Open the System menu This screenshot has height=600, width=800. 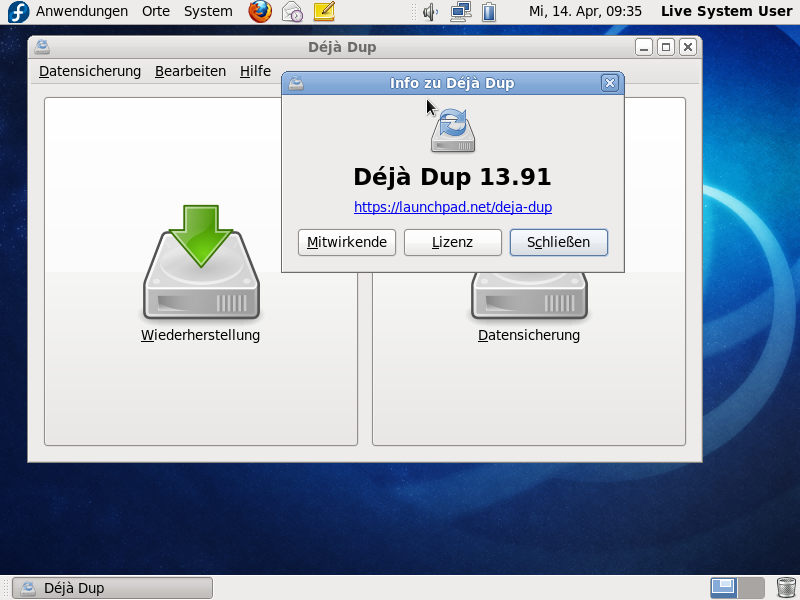[208, 11]
